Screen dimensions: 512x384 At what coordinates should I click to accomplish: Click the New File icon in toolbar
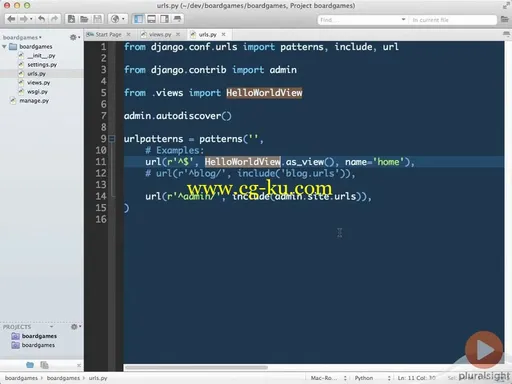tap(71, 19)
